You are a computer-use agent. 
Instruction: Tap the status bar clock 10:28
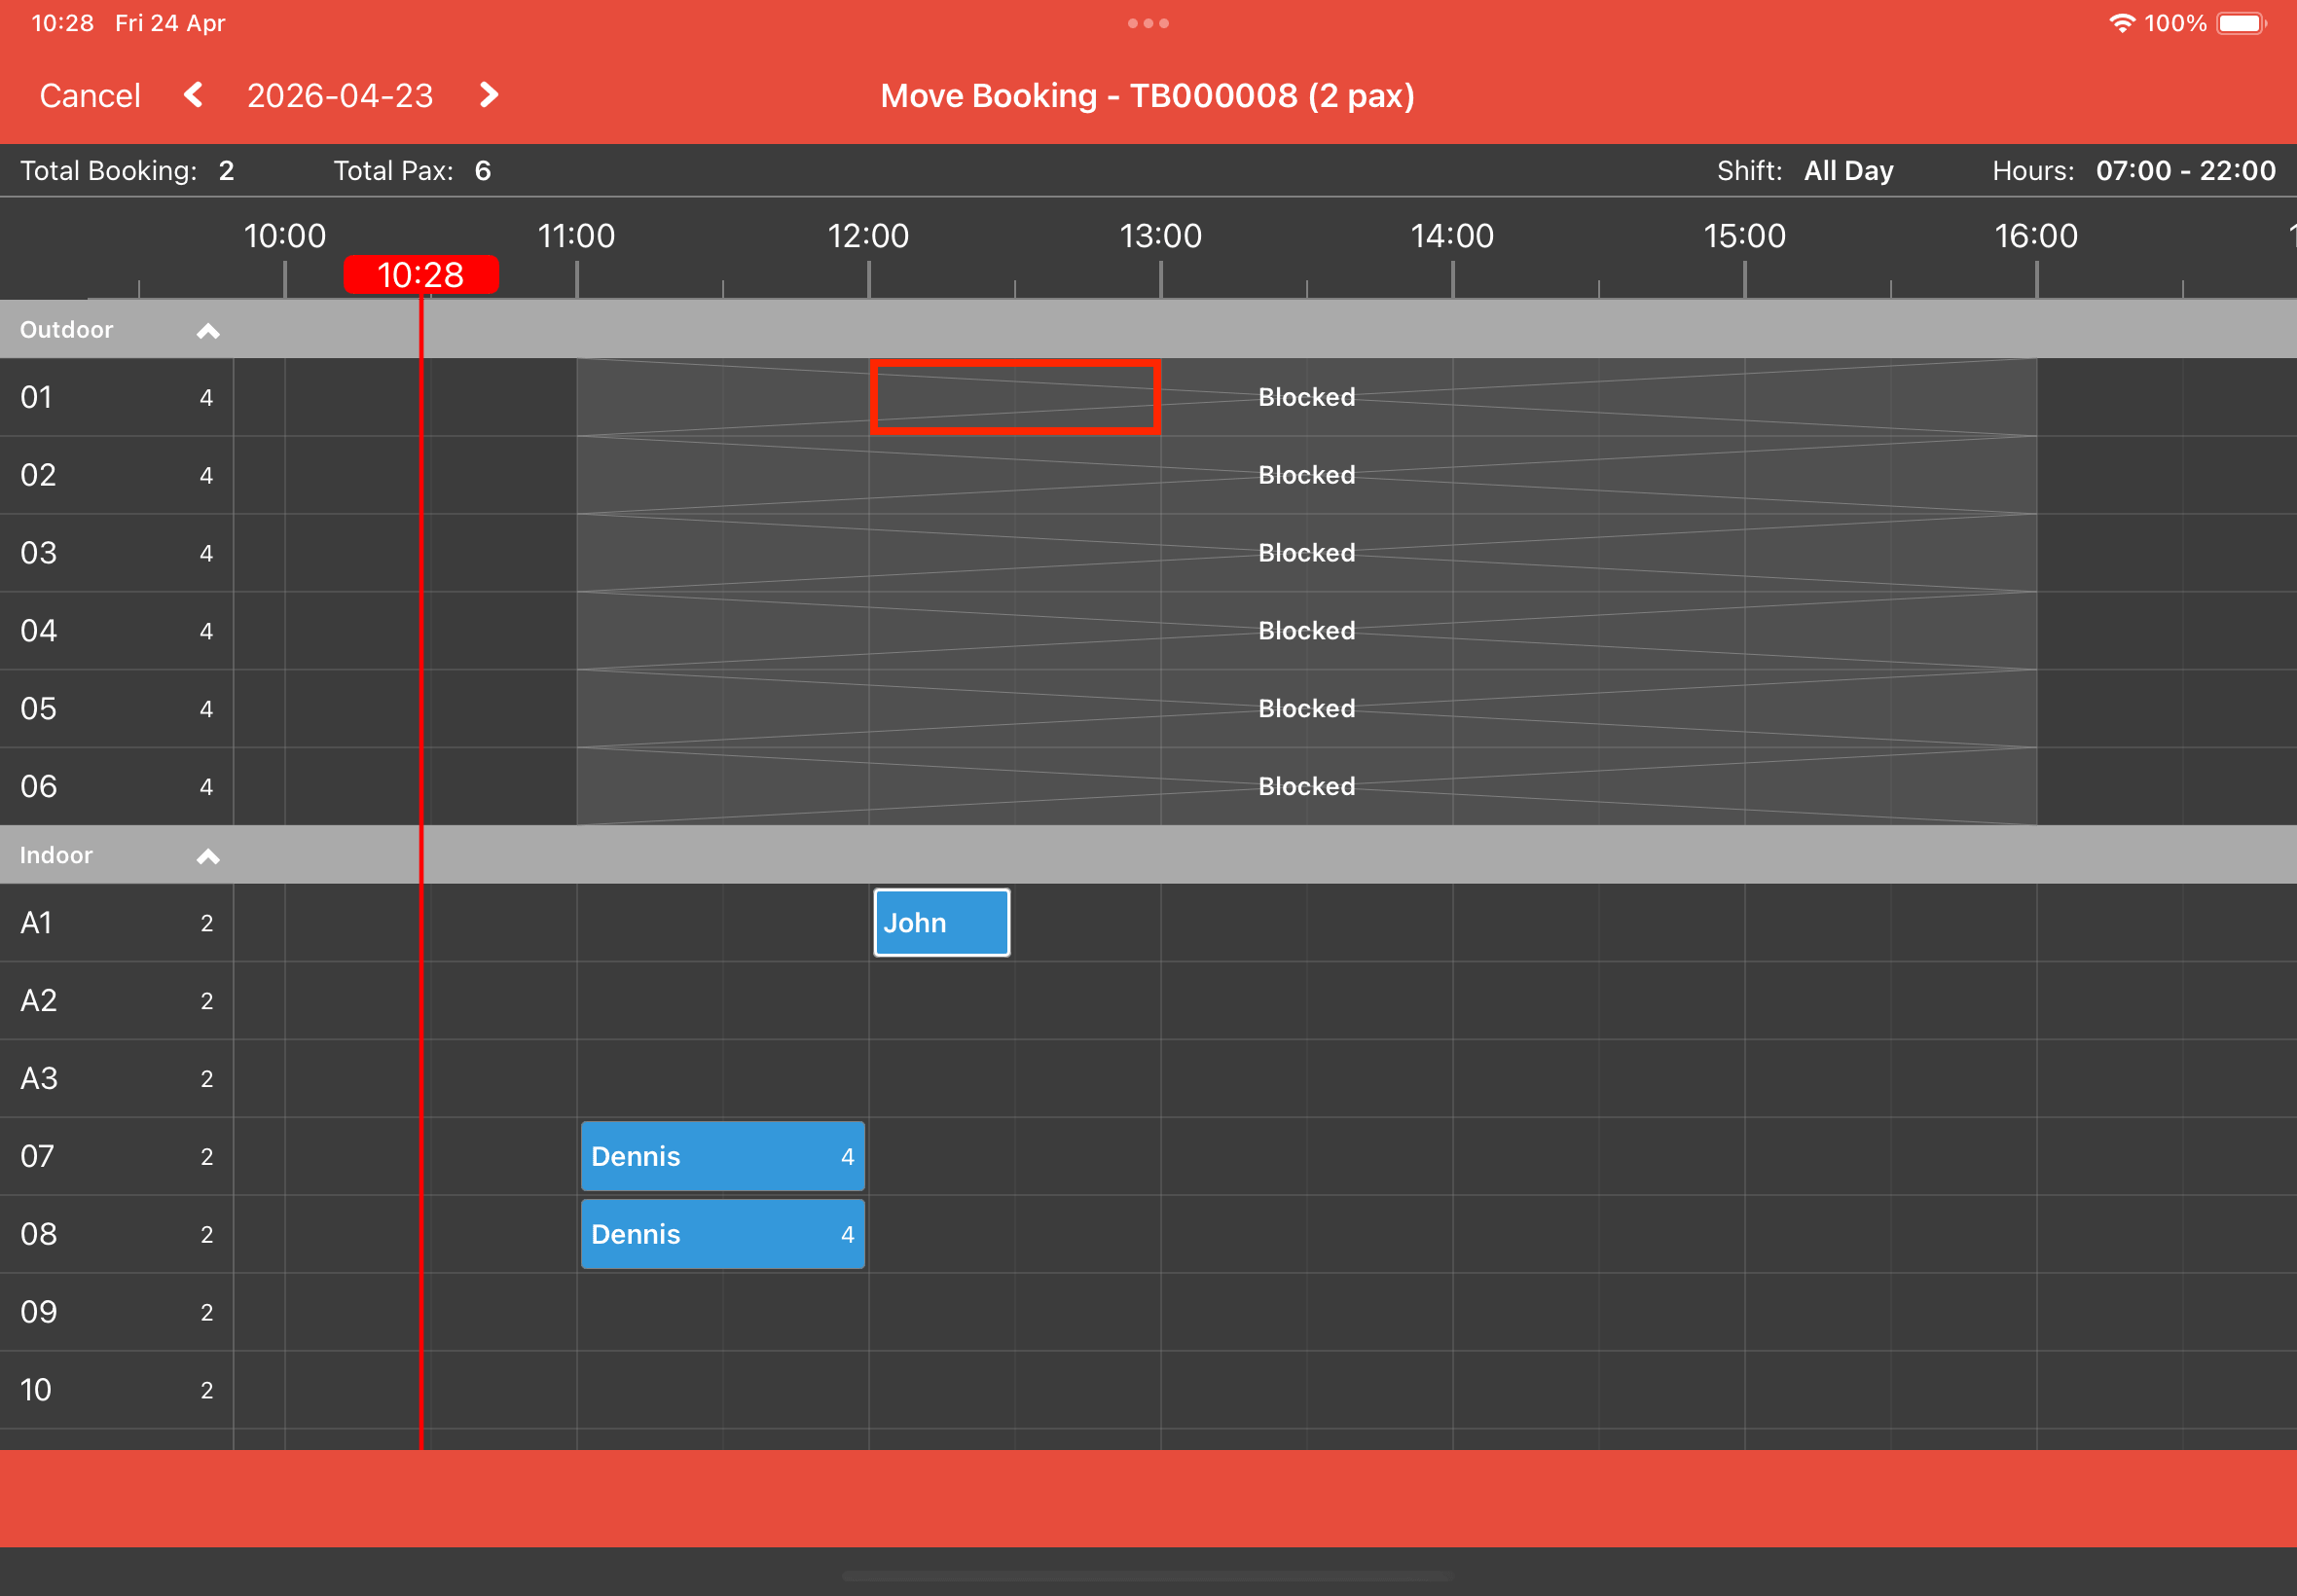click(x=62, y=23)
